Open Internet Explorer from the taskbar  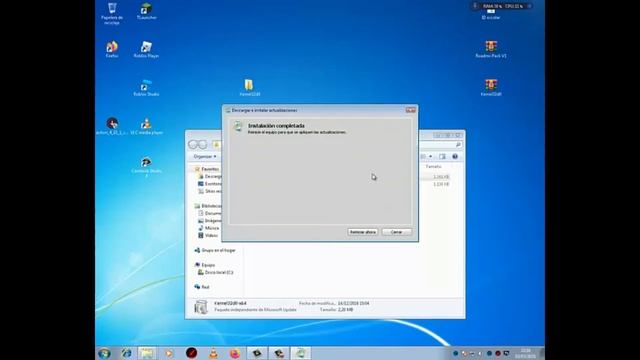tap(126, 353)
